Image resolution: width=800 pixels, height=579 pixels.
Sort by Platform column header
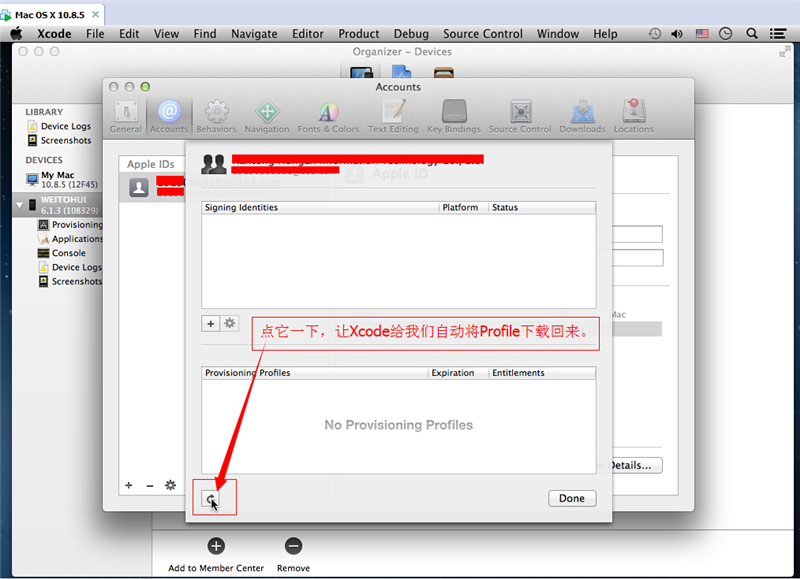(463, 208)
